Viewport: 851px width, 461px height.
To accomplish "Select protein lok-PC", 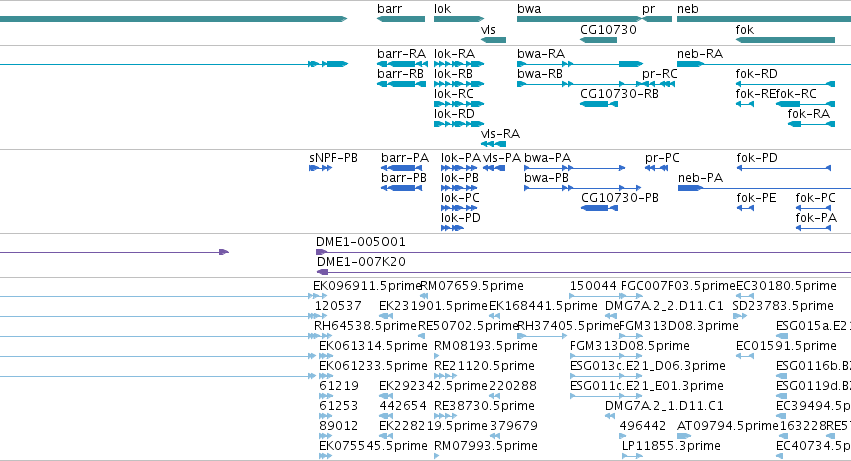I will (459, 208).
